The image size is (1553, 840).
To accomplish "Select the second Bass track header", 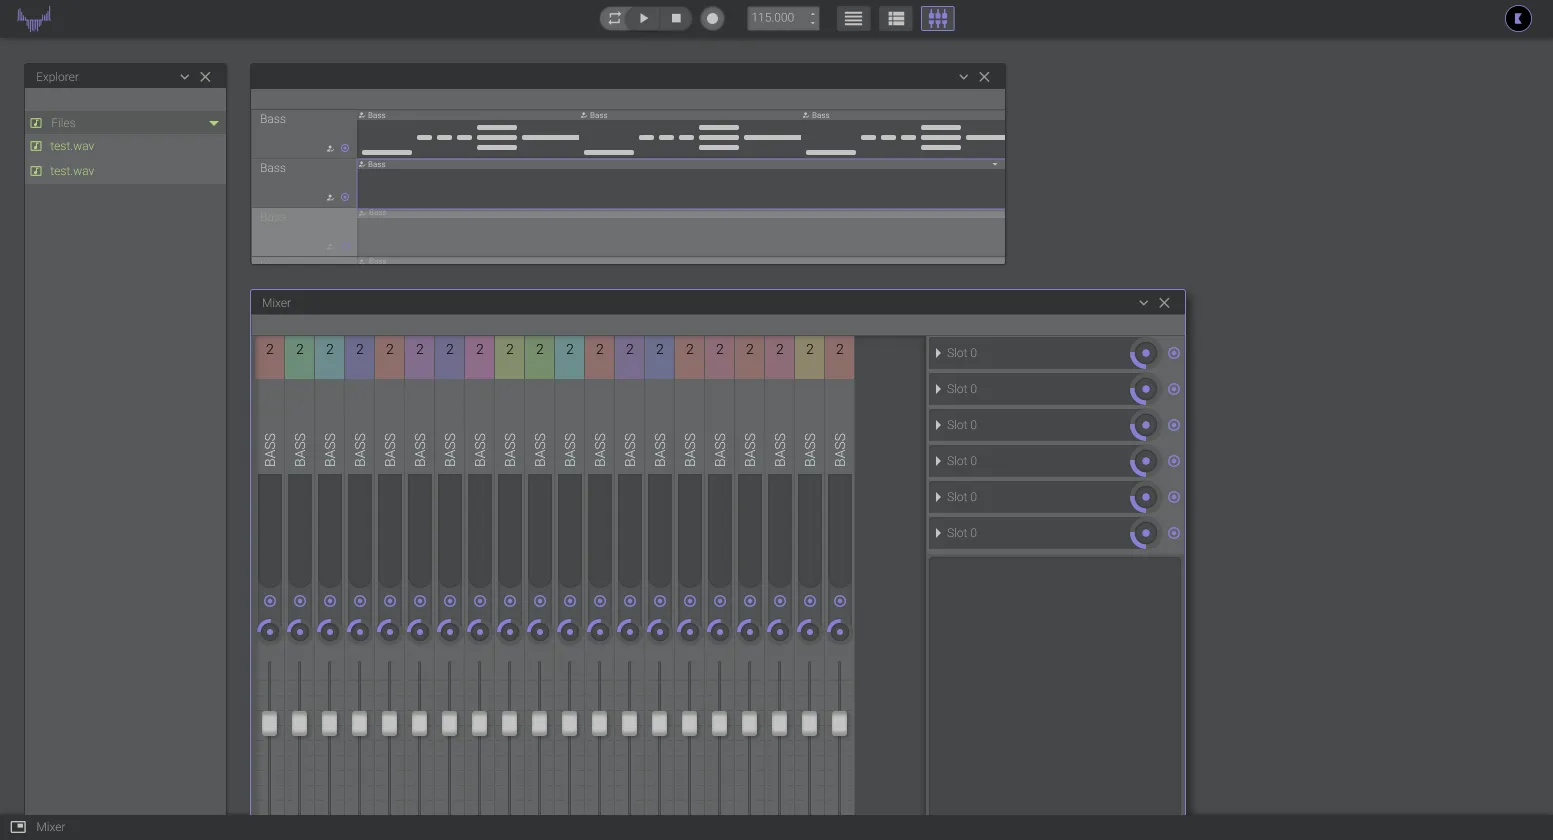I will tap(304, 183).
